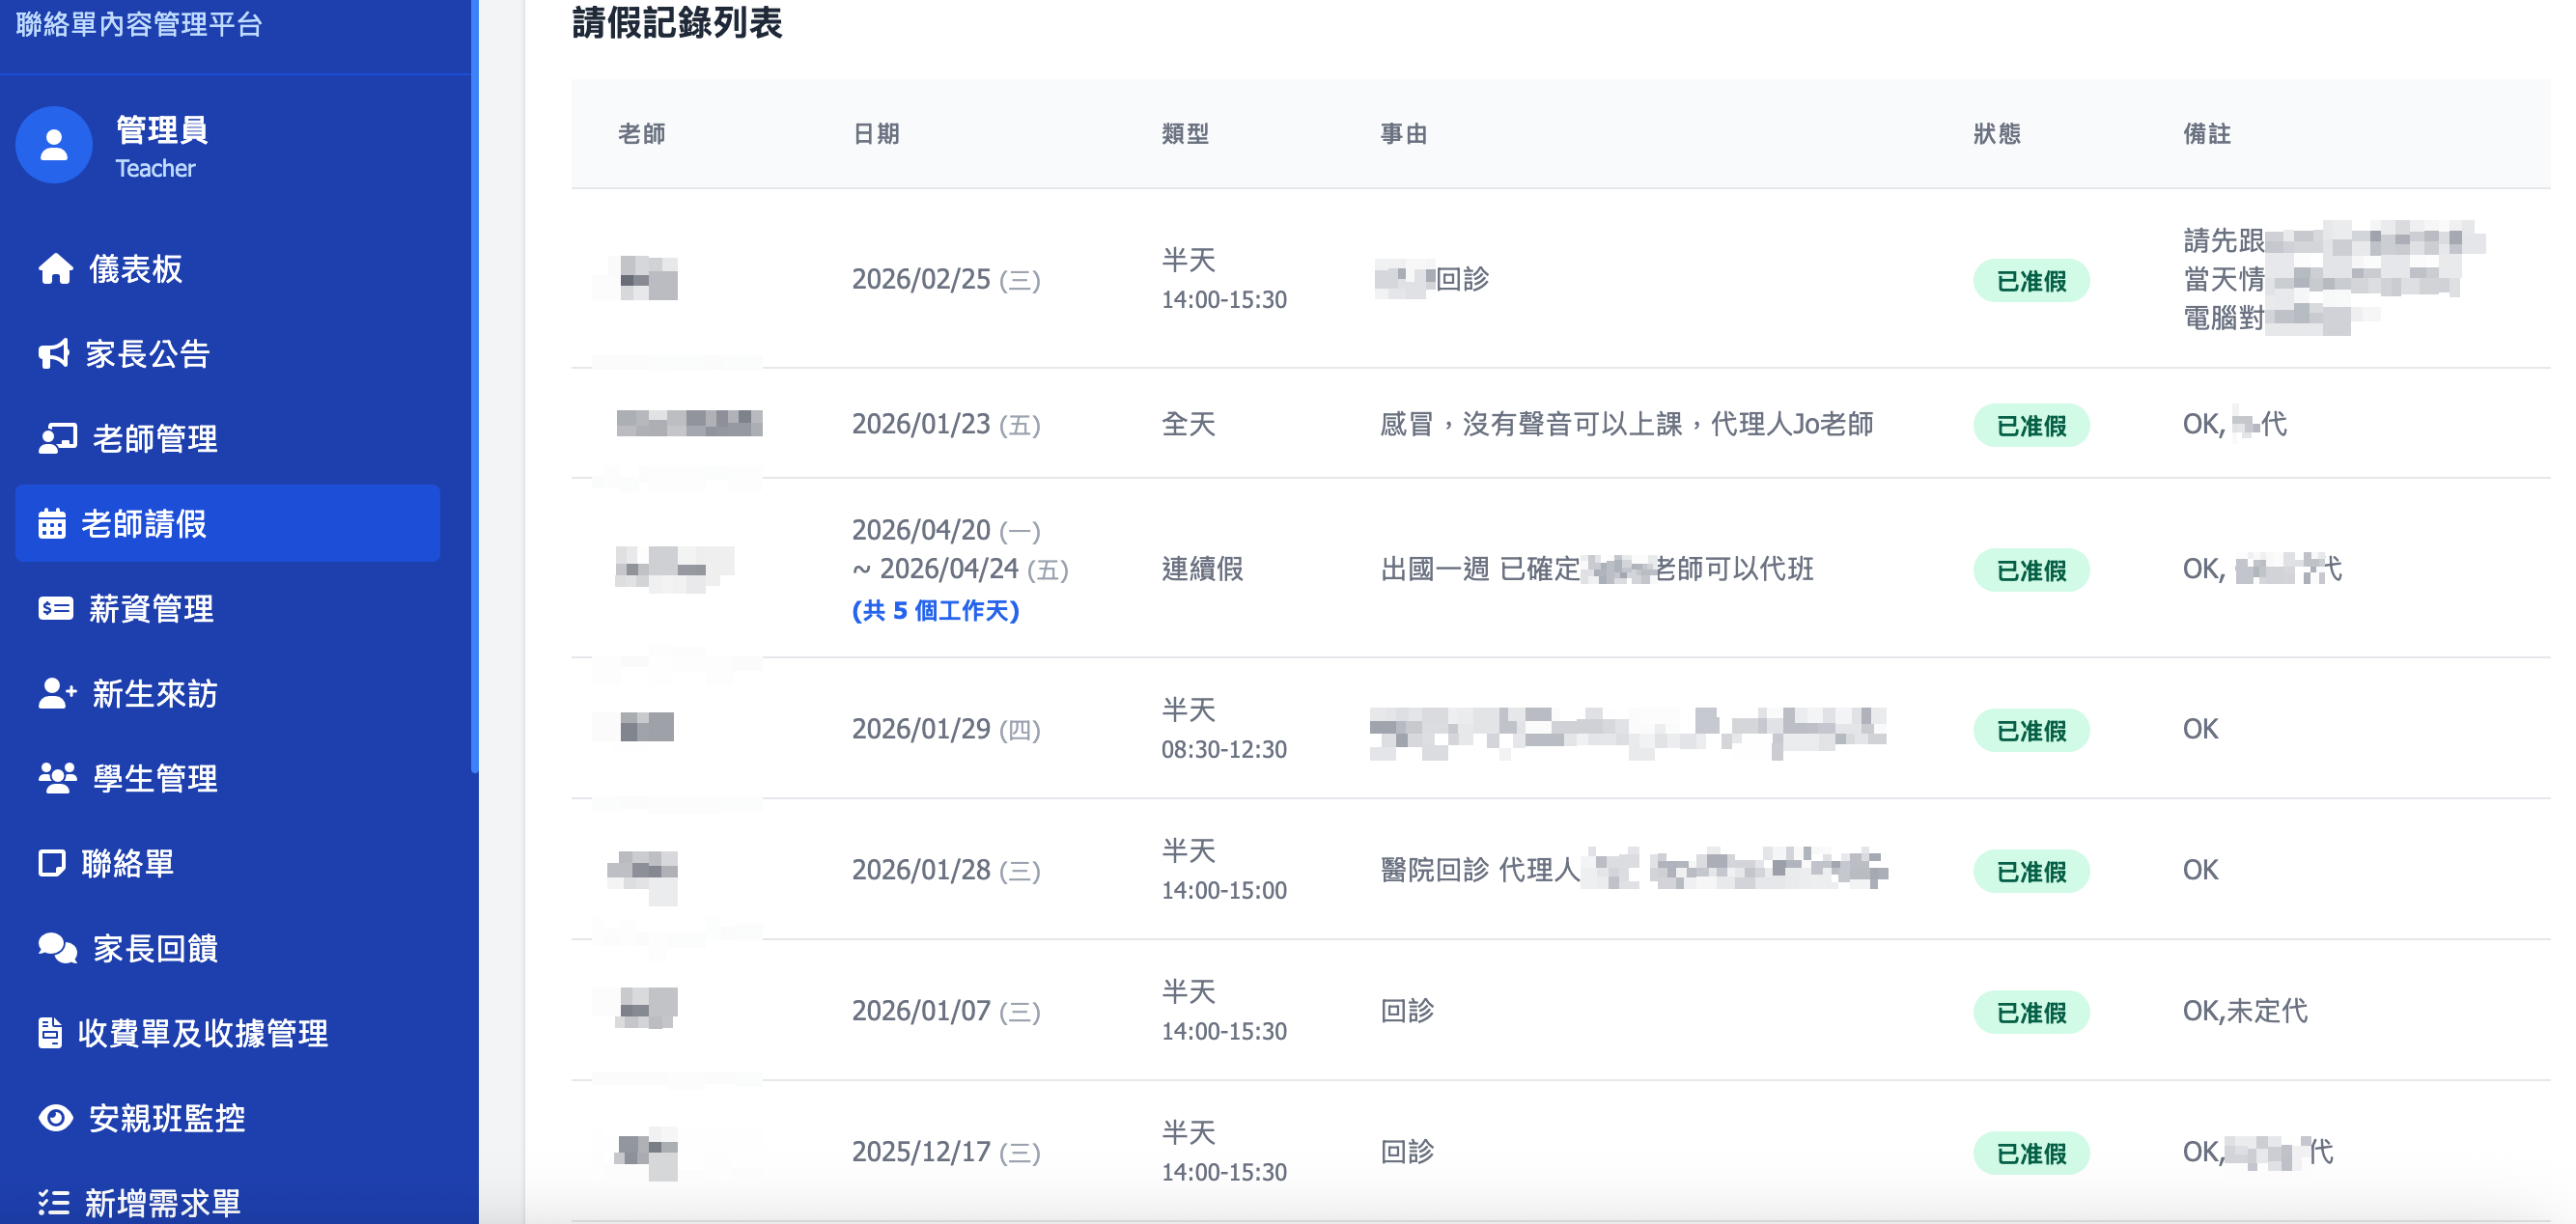Click the 狀態 column header
Screen dimensions: 2576x1224
coord(1997,134)
